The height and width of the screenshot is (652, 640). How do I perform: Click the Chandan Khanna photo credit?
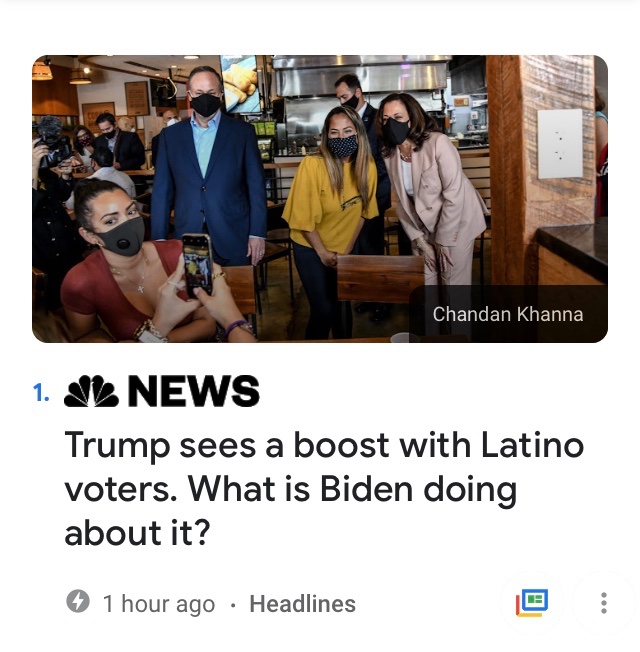pos(508,314)
